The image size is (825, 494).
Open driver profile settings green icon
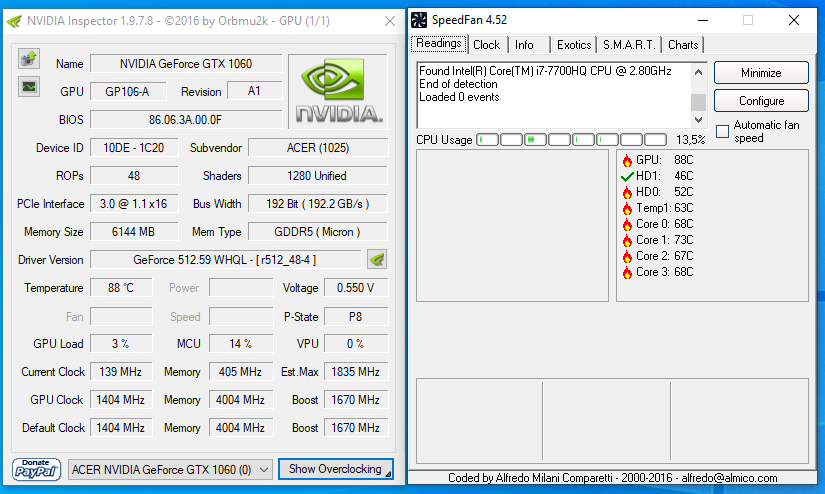(377, 259)
